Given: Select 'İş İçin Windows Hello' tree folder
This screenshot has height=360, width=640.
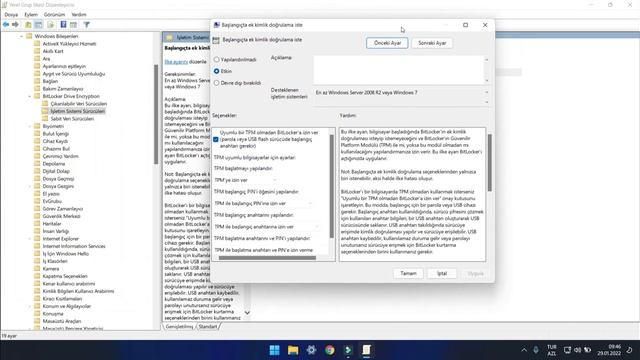Looking at the screenshot, I should click(x=65, y=254).
